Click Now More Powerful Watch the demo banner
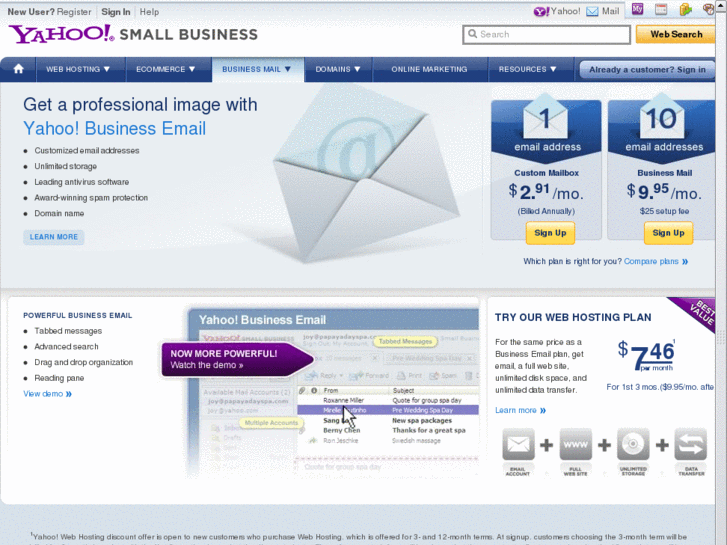Viewport: 727px width, 545px height. 236,359
